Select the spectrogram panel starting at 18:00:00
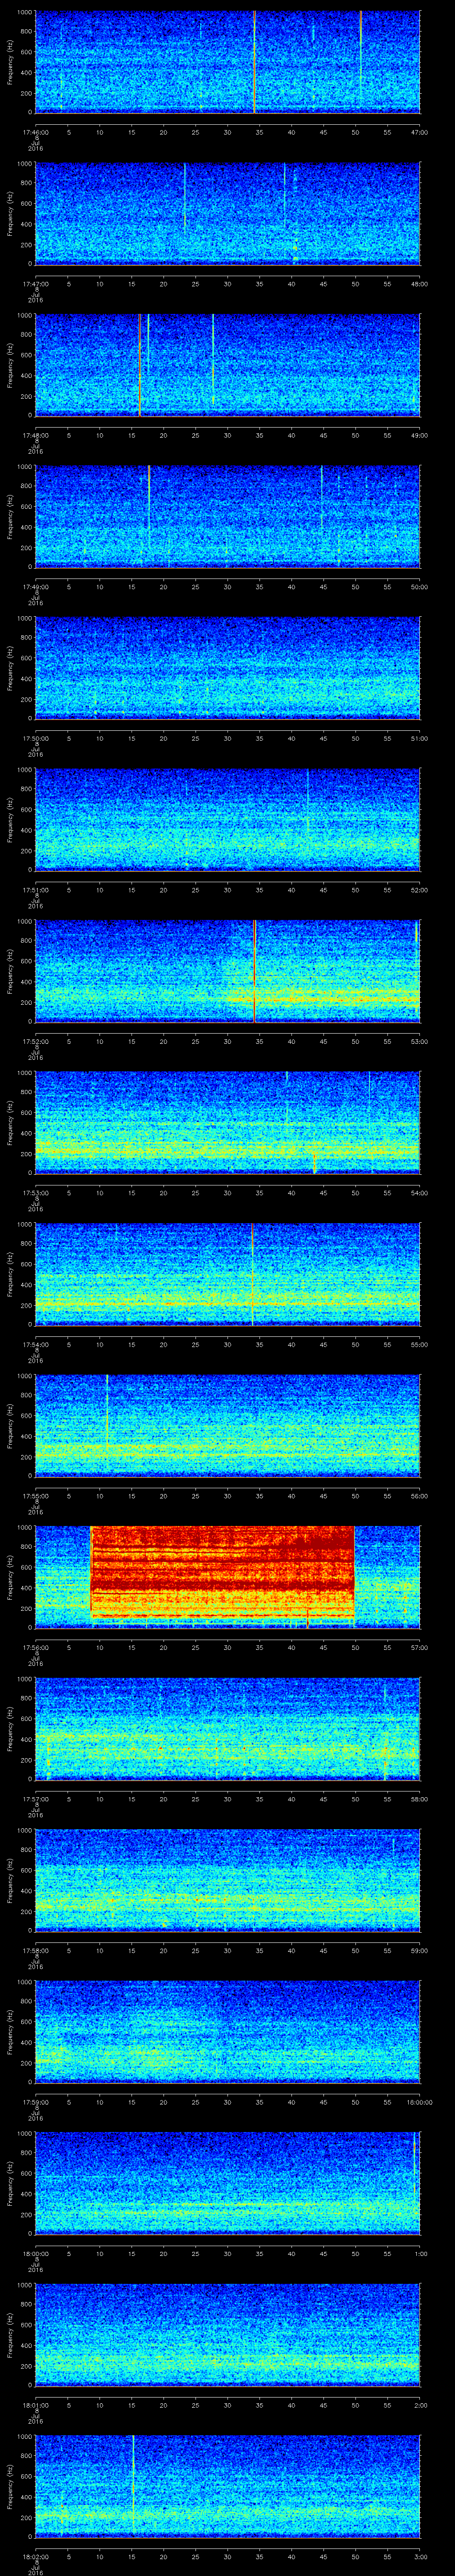 coord(227,2183)
